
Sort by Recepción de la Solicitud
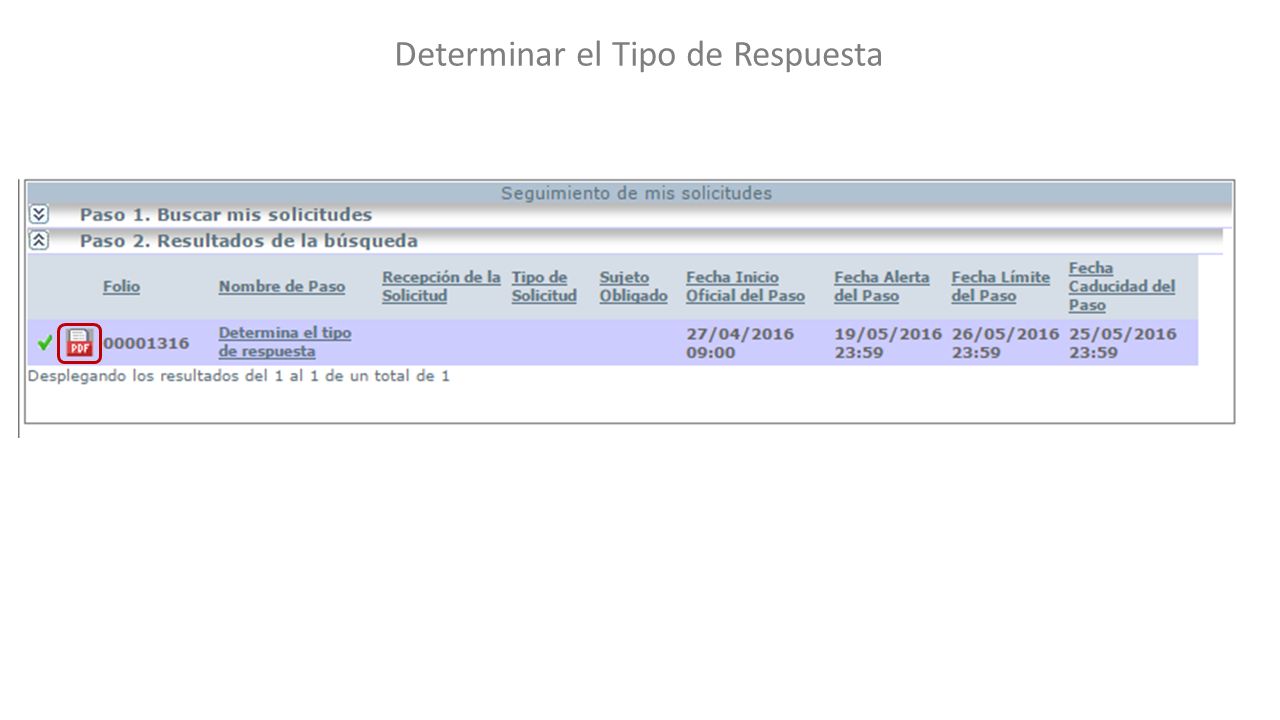[441, 287]
